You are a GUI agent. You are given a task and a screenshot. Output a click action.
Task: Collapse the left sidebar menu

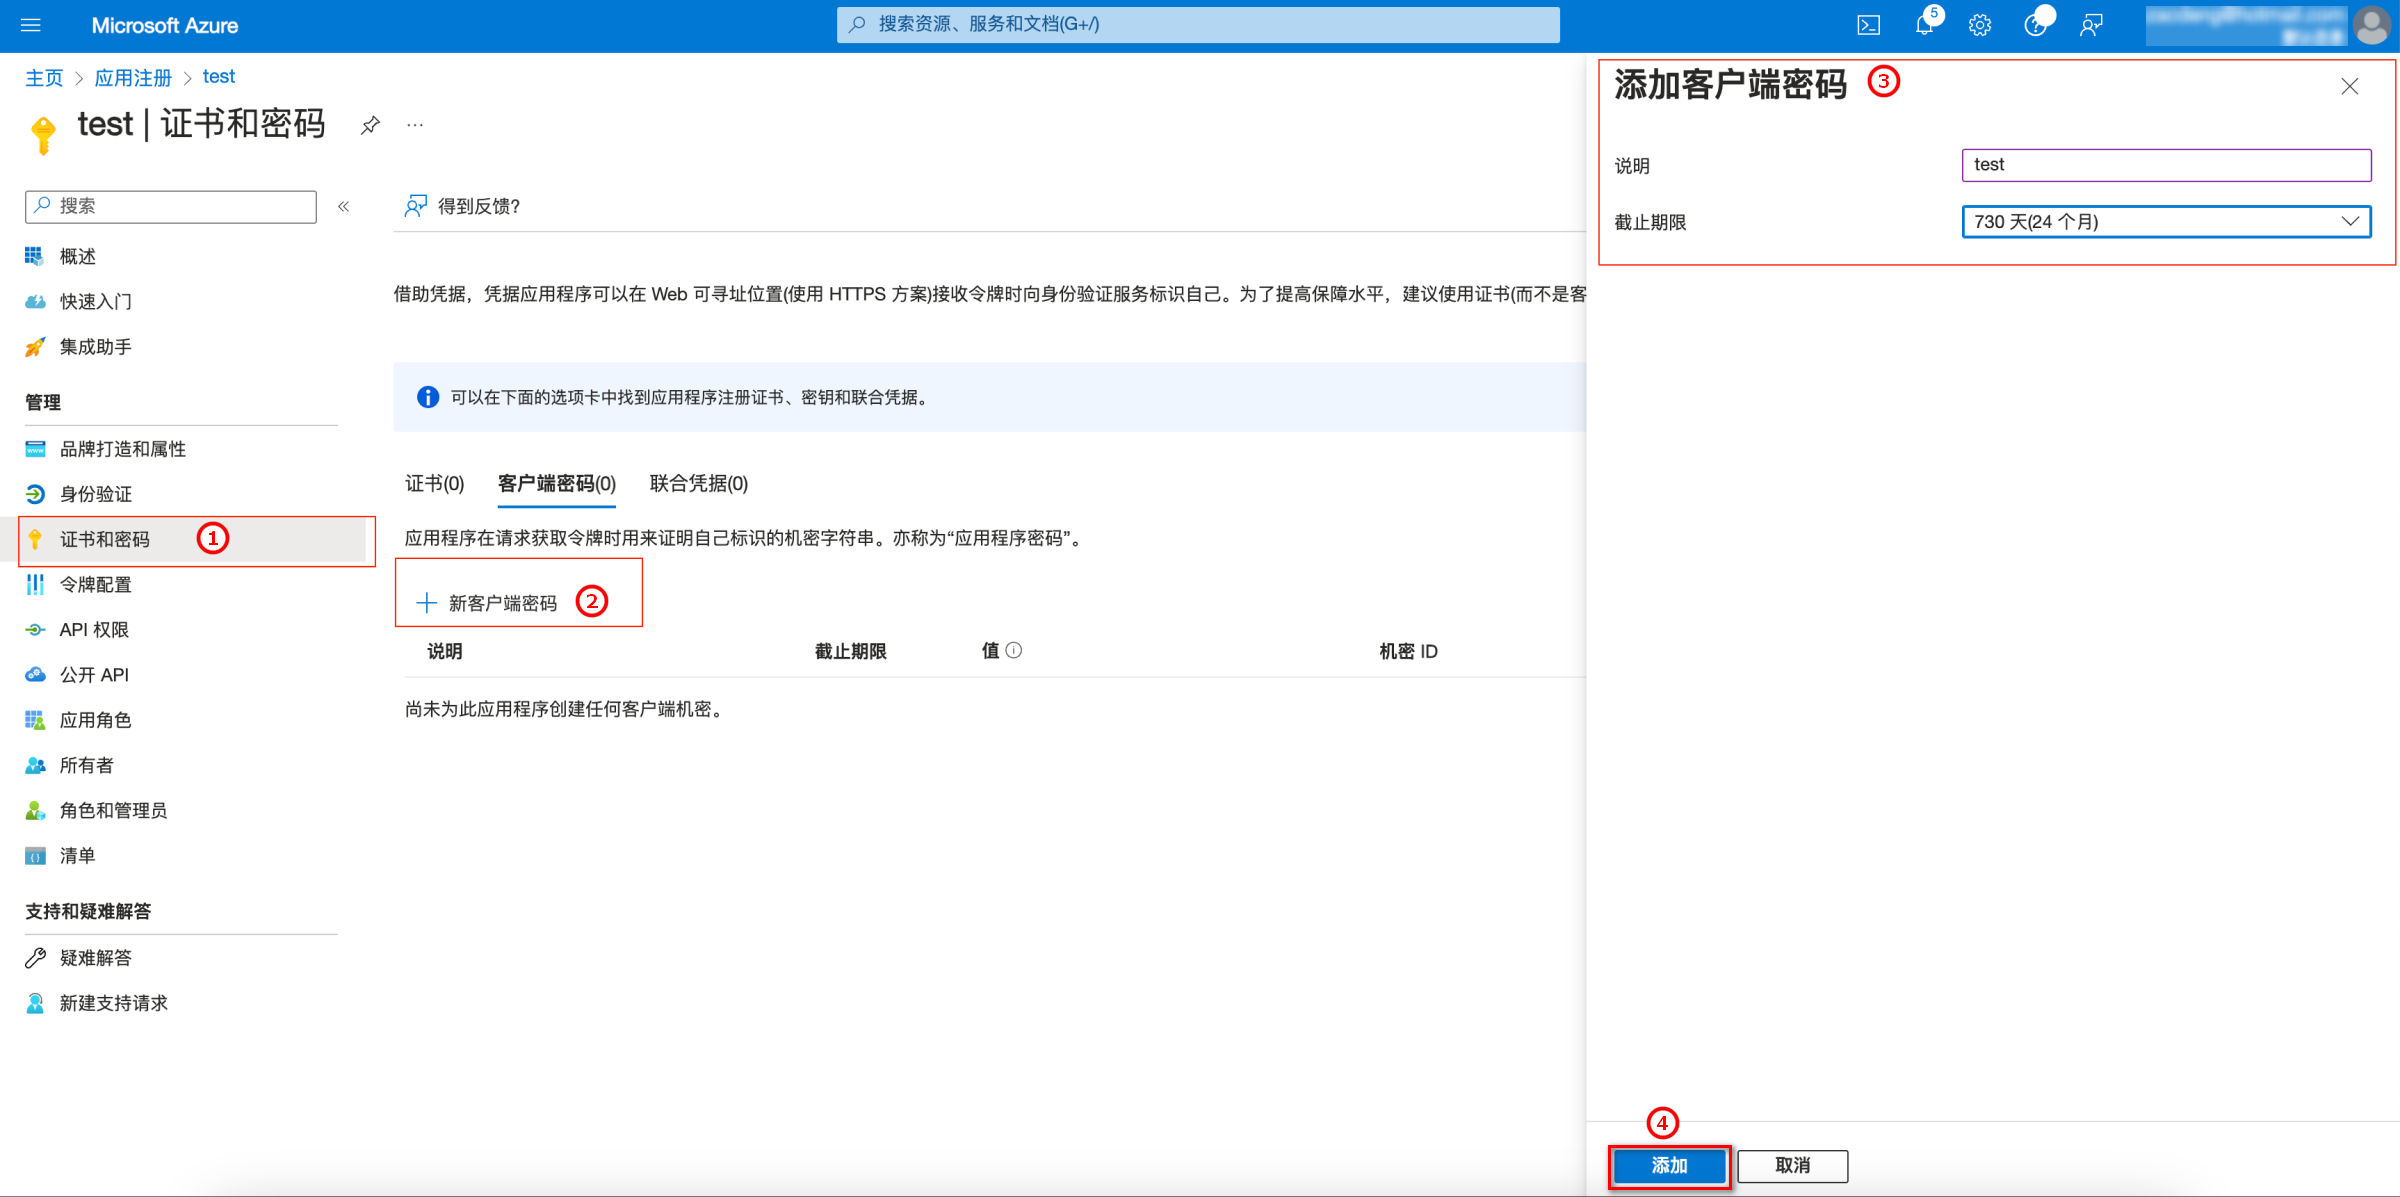point(343,206)
